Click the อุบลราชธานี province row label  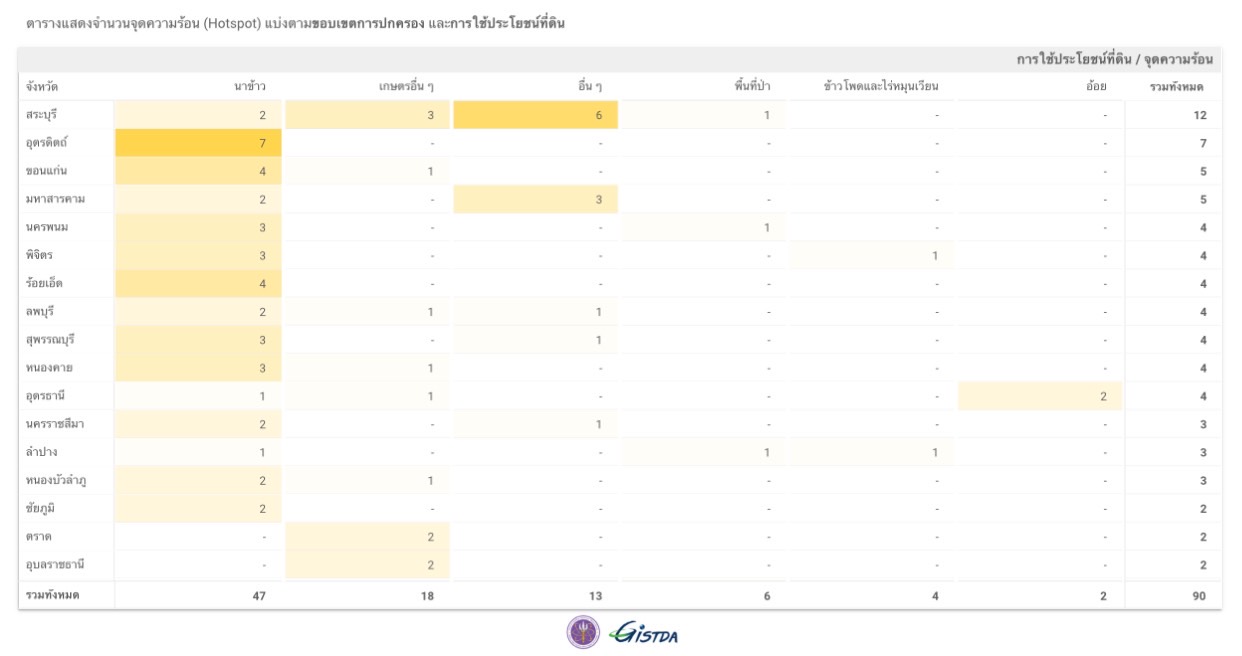(x=55, y=564)
